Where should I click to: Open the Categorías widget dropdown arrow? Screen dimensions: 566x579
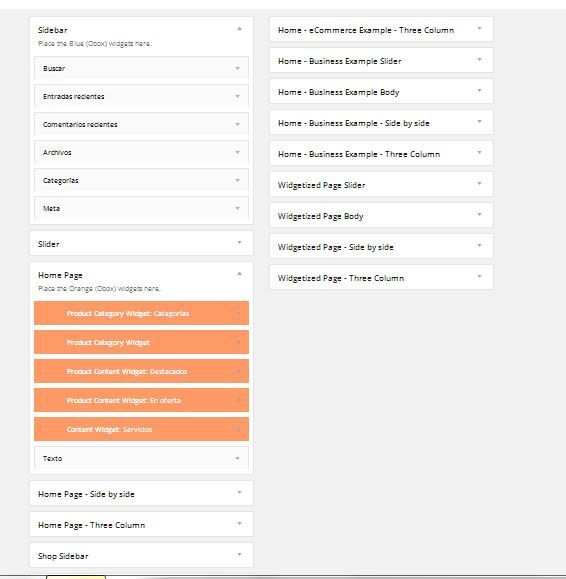click(237, 180)
